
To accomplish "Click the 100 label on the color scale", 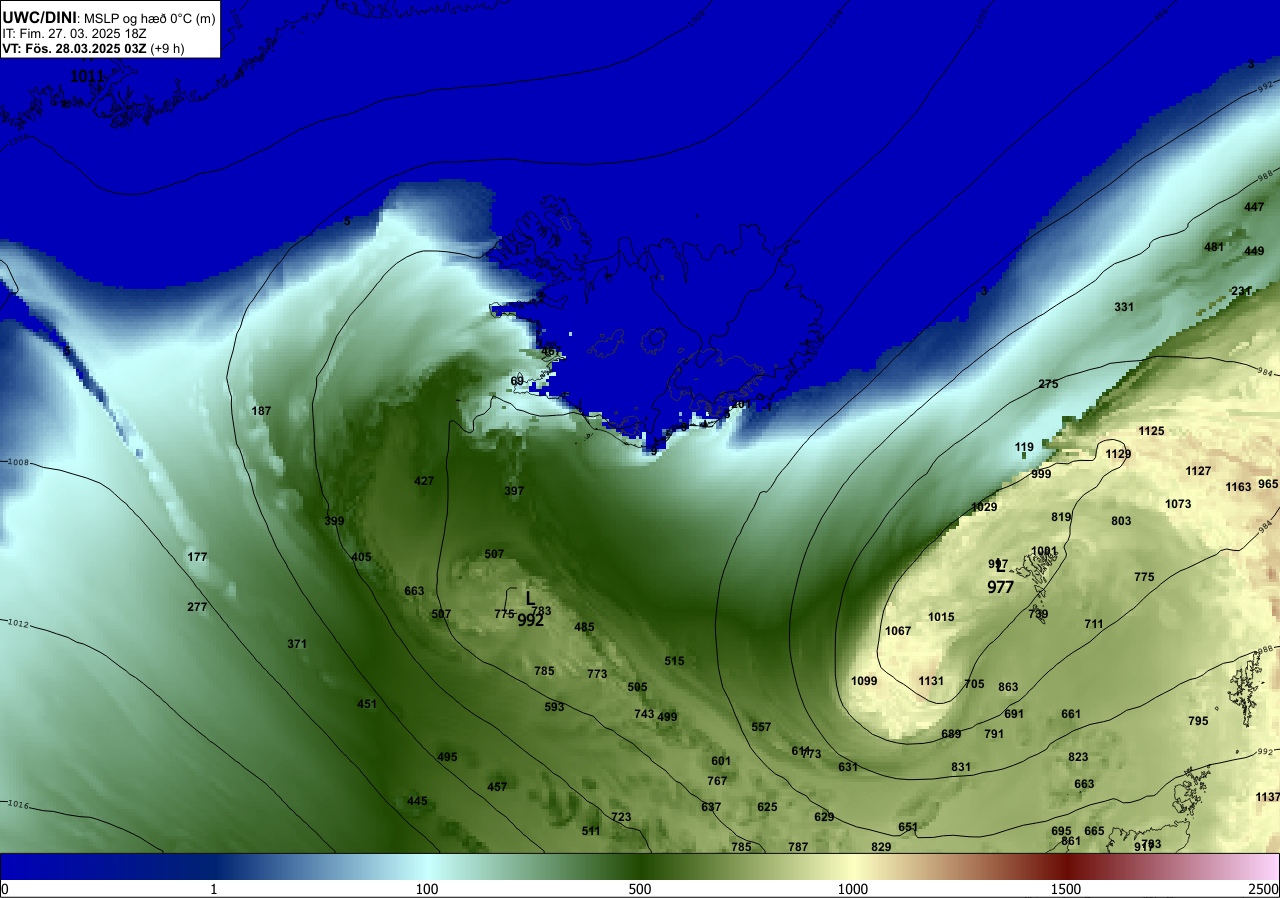I will (x=427, y=889).
